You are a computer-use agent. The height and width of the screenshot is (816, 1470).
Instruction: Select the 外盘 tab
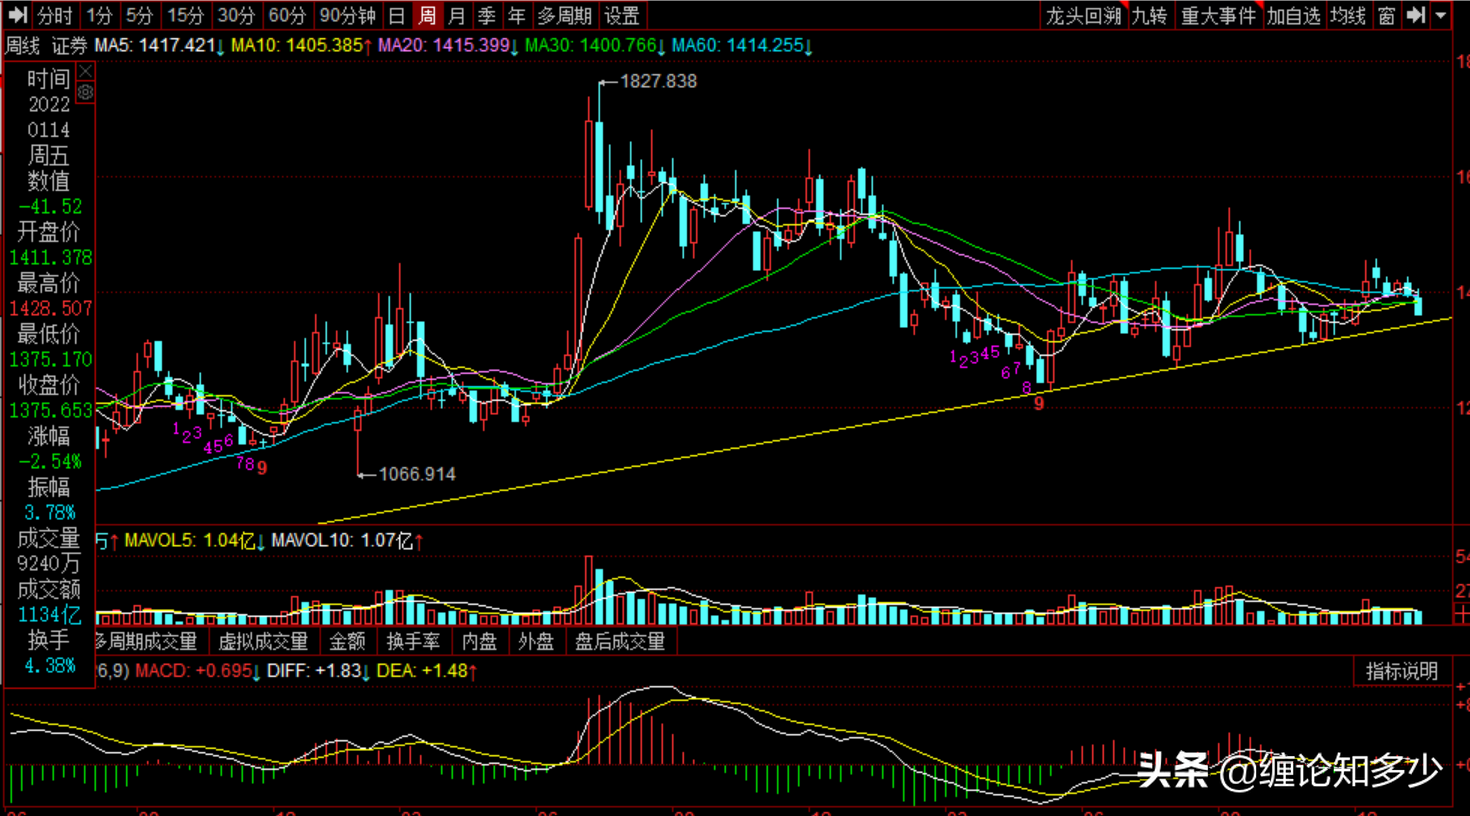[x=536, y=641]
